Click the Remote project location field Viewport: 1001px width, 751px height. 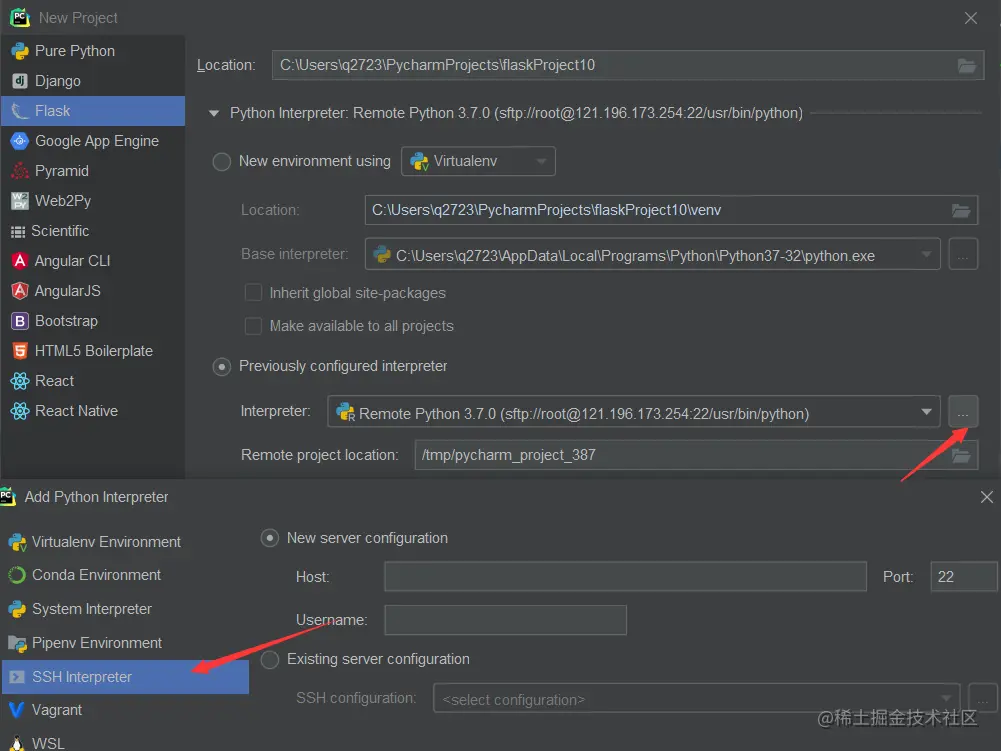pos(696,455)
